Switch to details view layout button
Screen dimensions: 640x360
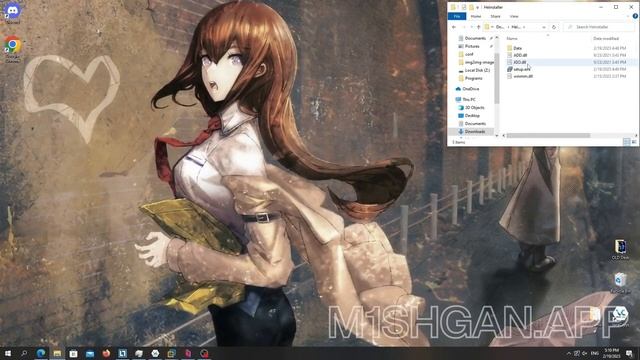(x=627, y=142)
